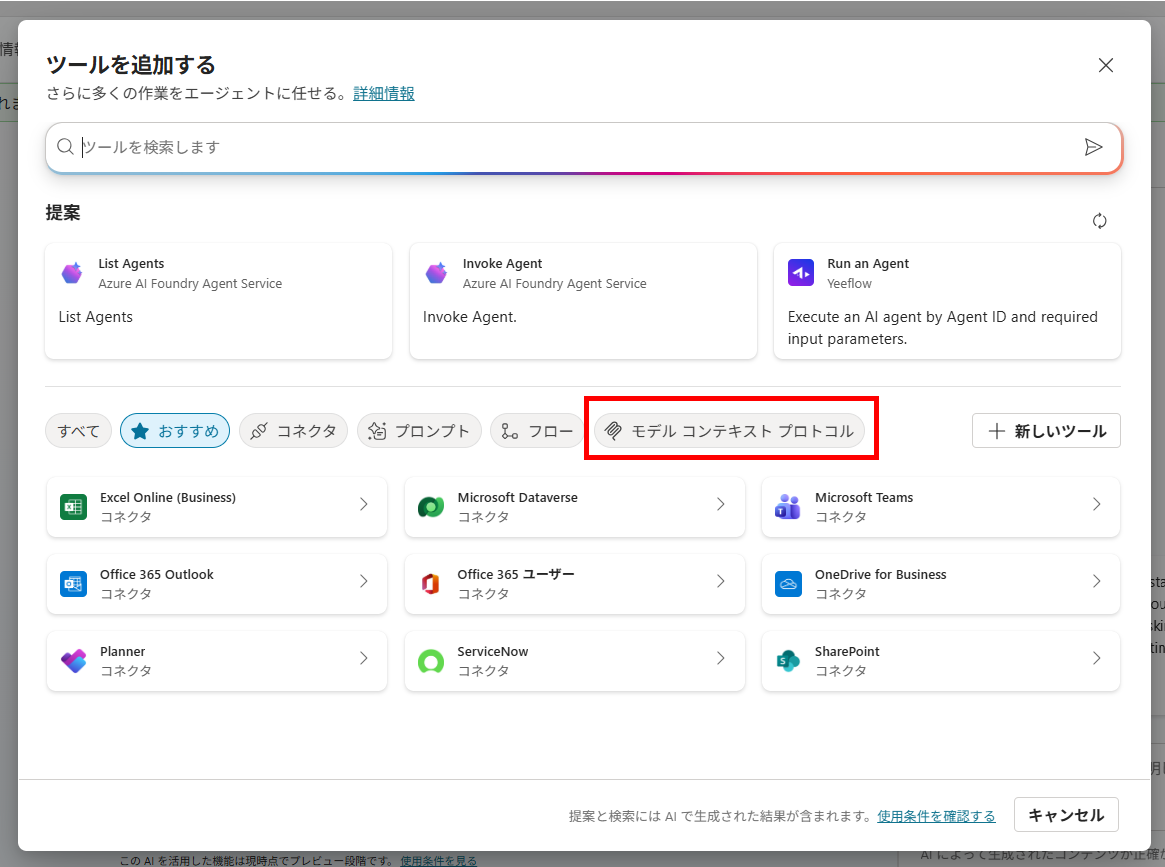Click the Yeeflow Run an Agent icon
1165x867 pixels.
pos(801,273)
